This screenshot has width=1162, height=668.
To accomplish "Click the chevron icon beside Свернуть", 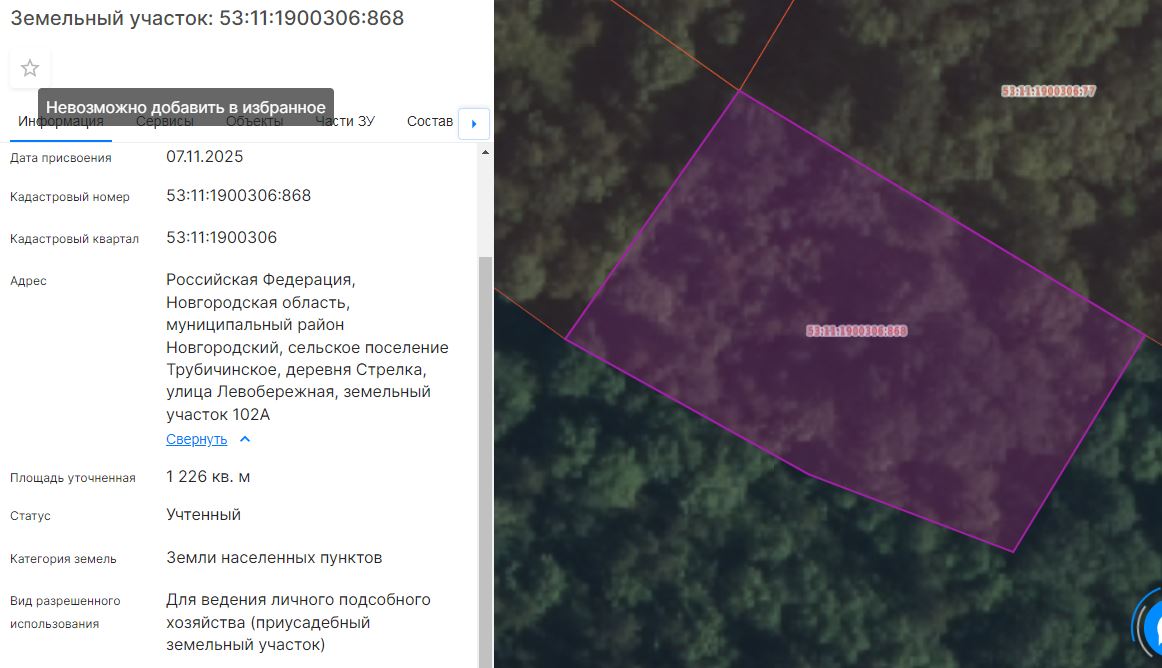I will [245, 439].
